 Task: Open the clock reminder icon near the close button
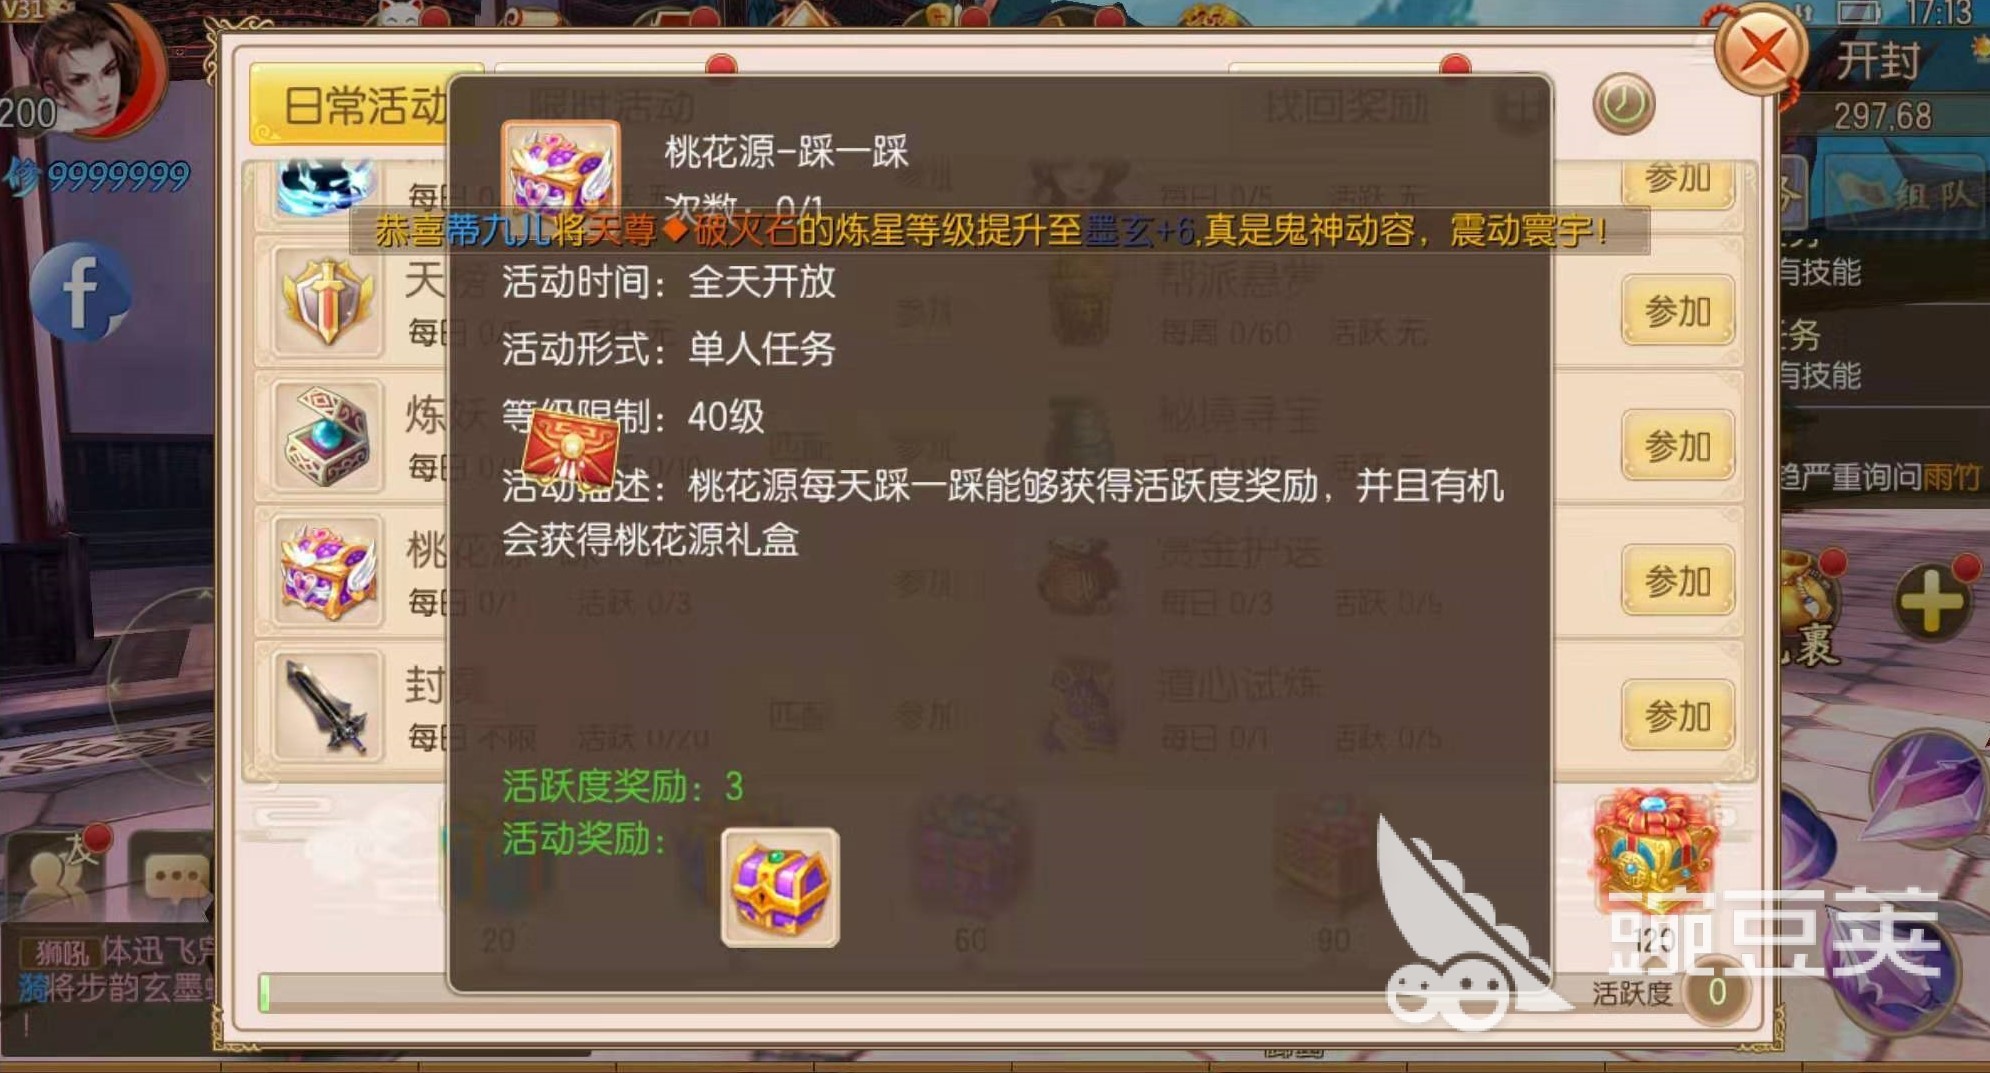click(x=1623, y=104)
